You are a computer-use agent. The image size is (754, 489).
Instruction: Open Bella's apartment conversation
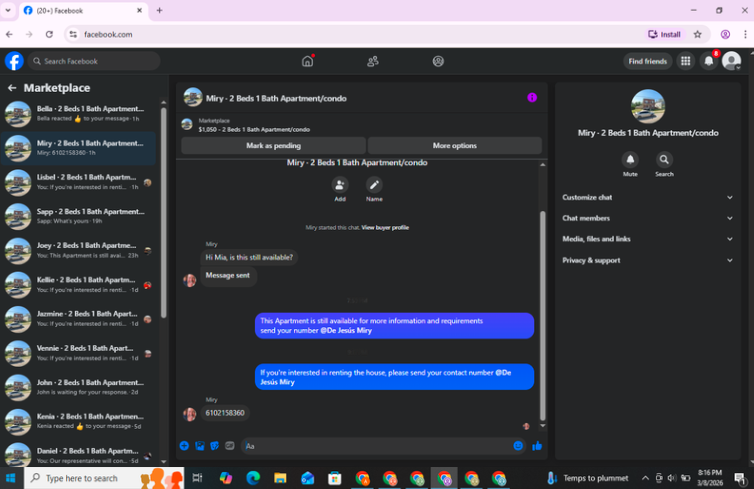tap(79, 113)
